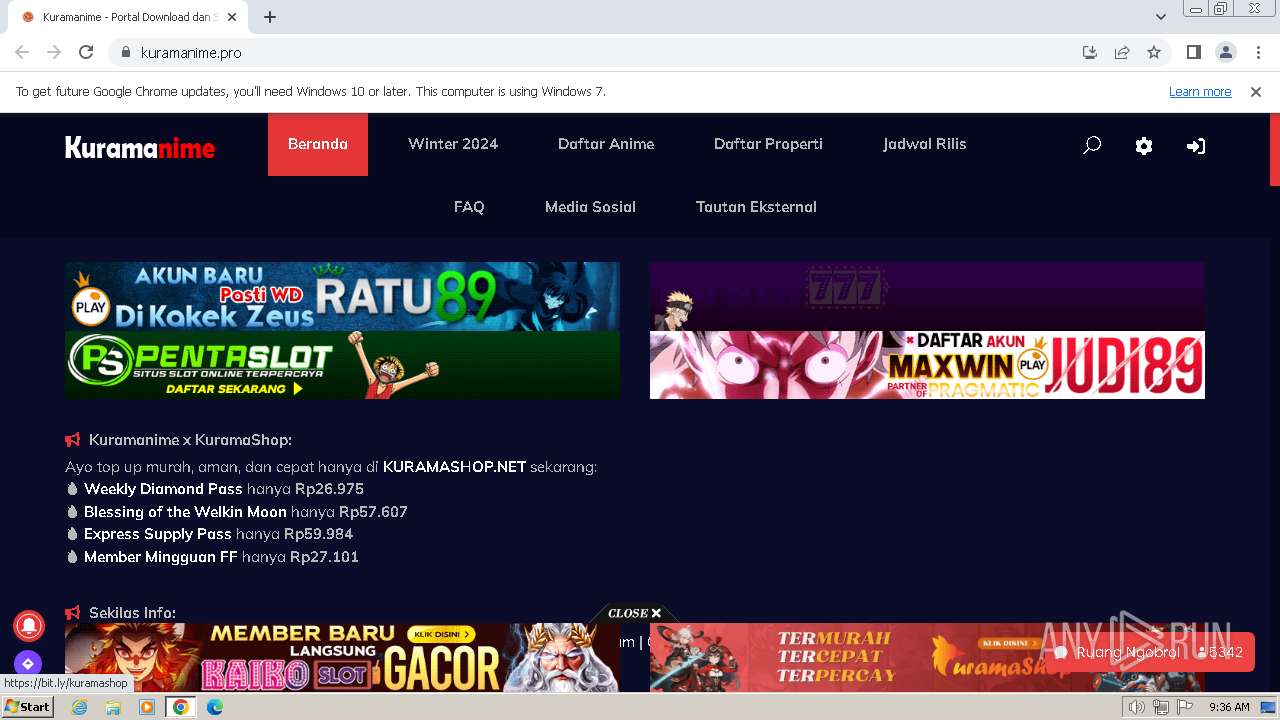Dismiss the Chrome update notice bar
Viewport: 1280px width, 720px height.
(1256, 91)
